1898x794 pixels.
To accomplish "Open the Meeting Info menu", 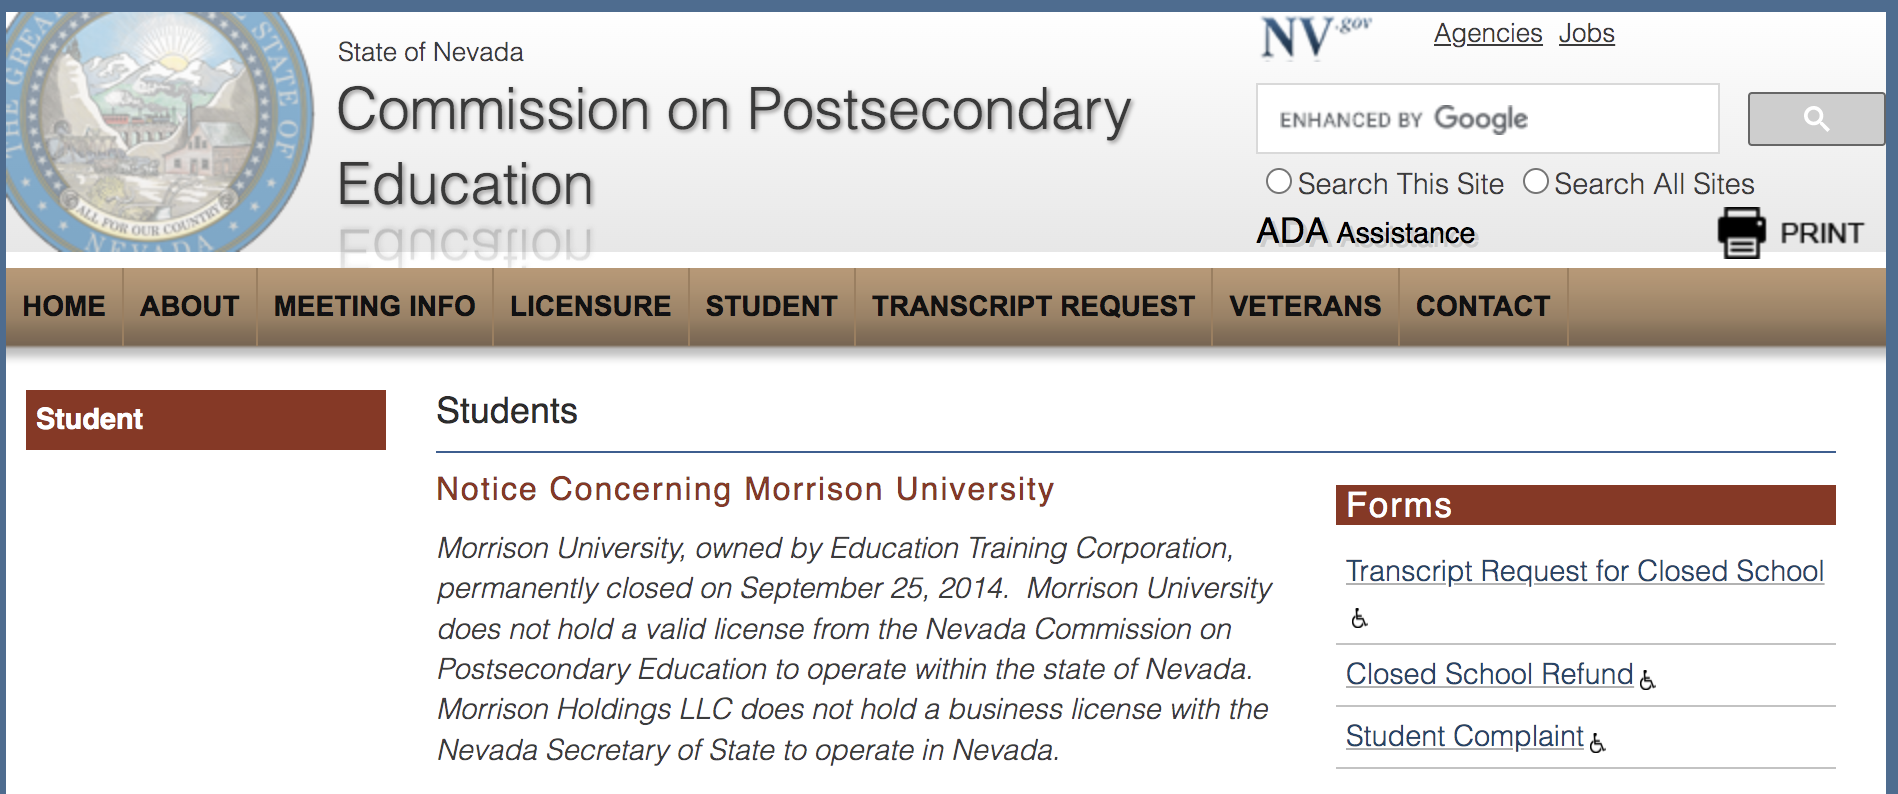I will click(374, 306).
